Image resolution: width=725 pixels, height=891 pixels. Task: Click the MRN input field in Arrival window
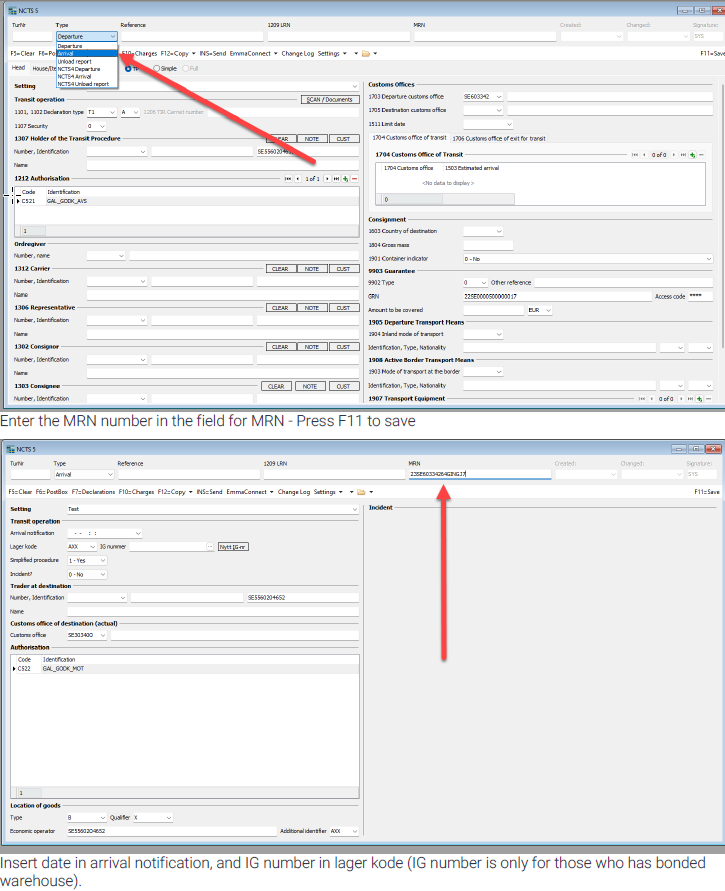(x=480, y=474)
